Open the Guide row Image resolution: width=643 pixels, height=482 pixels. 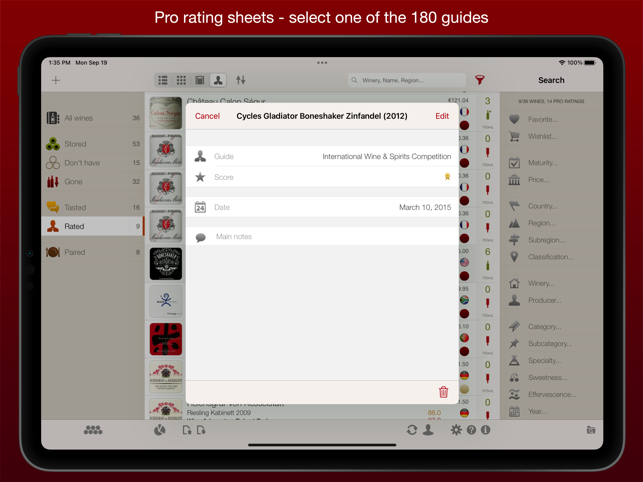tap(322, 156)
